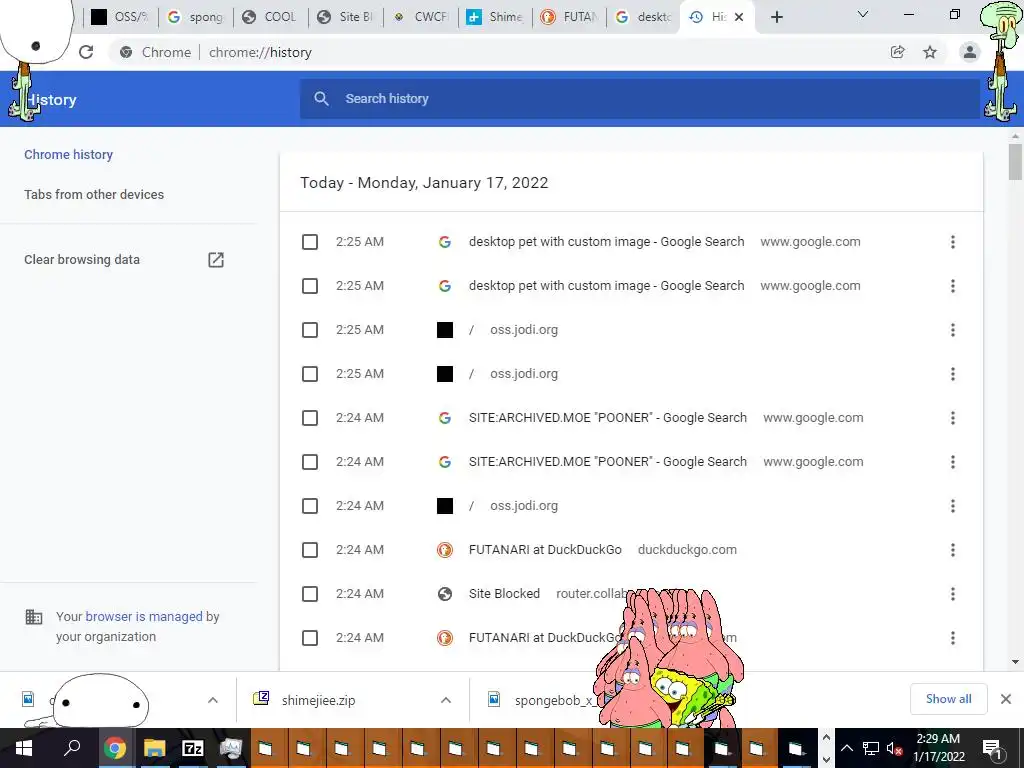1024x768 pixels.
Task: Click the history page vertical scrollbar thumb
Action: pyautogui.click(x=1015, y=161)
